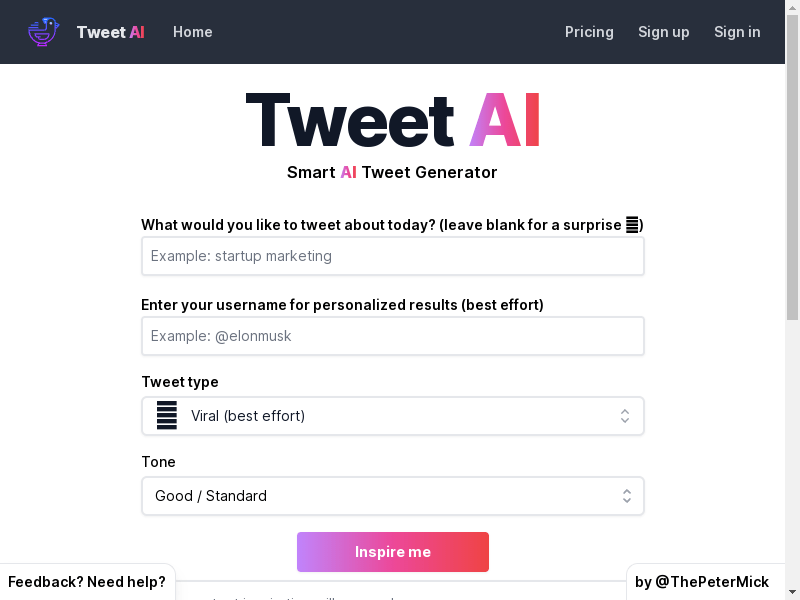The image size is (800, 600).
Task: Open the Sign up page
Action: pyautogui.click(x=663, y=32)
